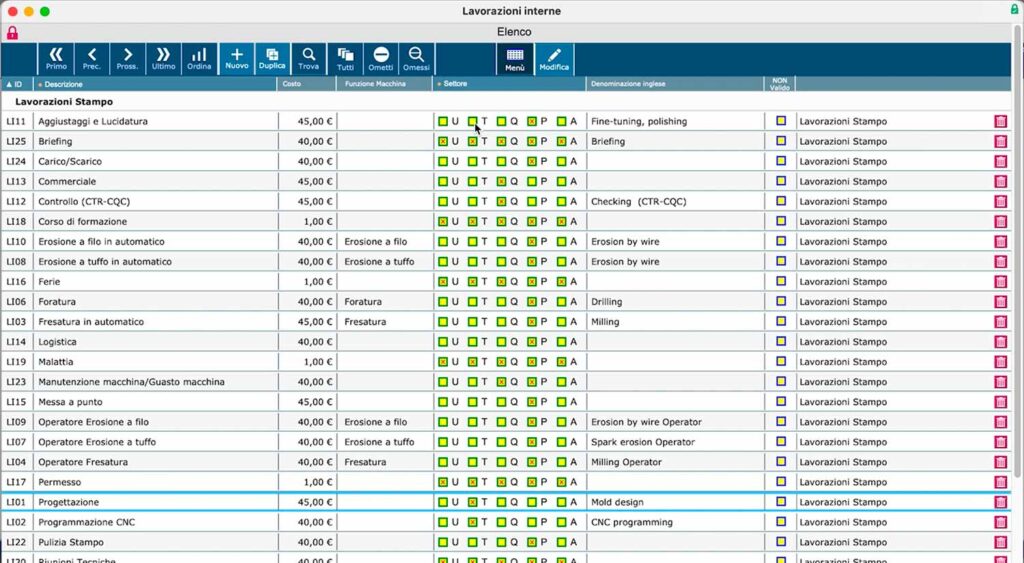The width and height of the screenshot is (1024, 563).
Task: Sort the list using Ordina
Action: pos(199,59)
